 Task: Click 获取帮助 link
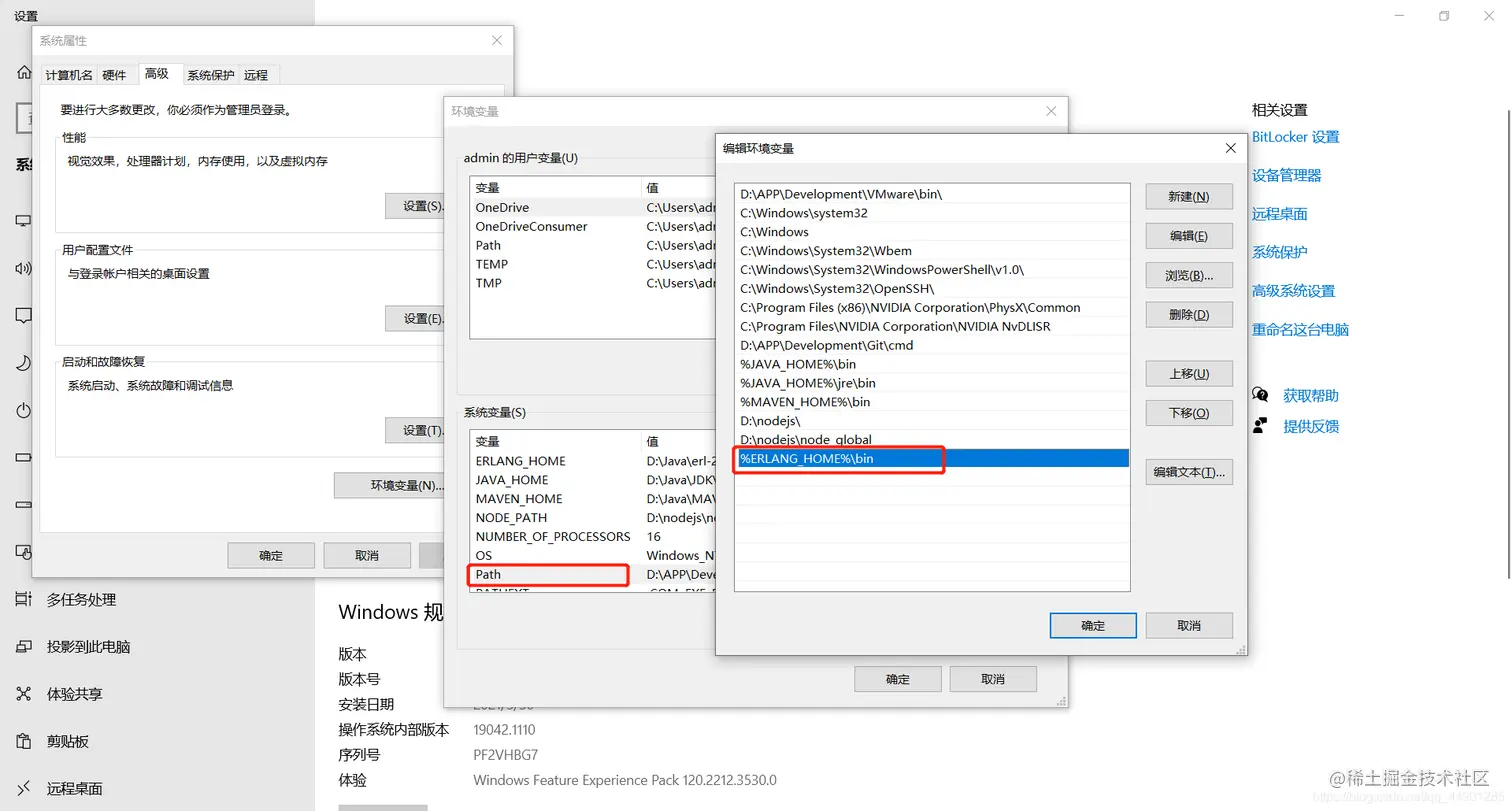tap(1311, 396)
